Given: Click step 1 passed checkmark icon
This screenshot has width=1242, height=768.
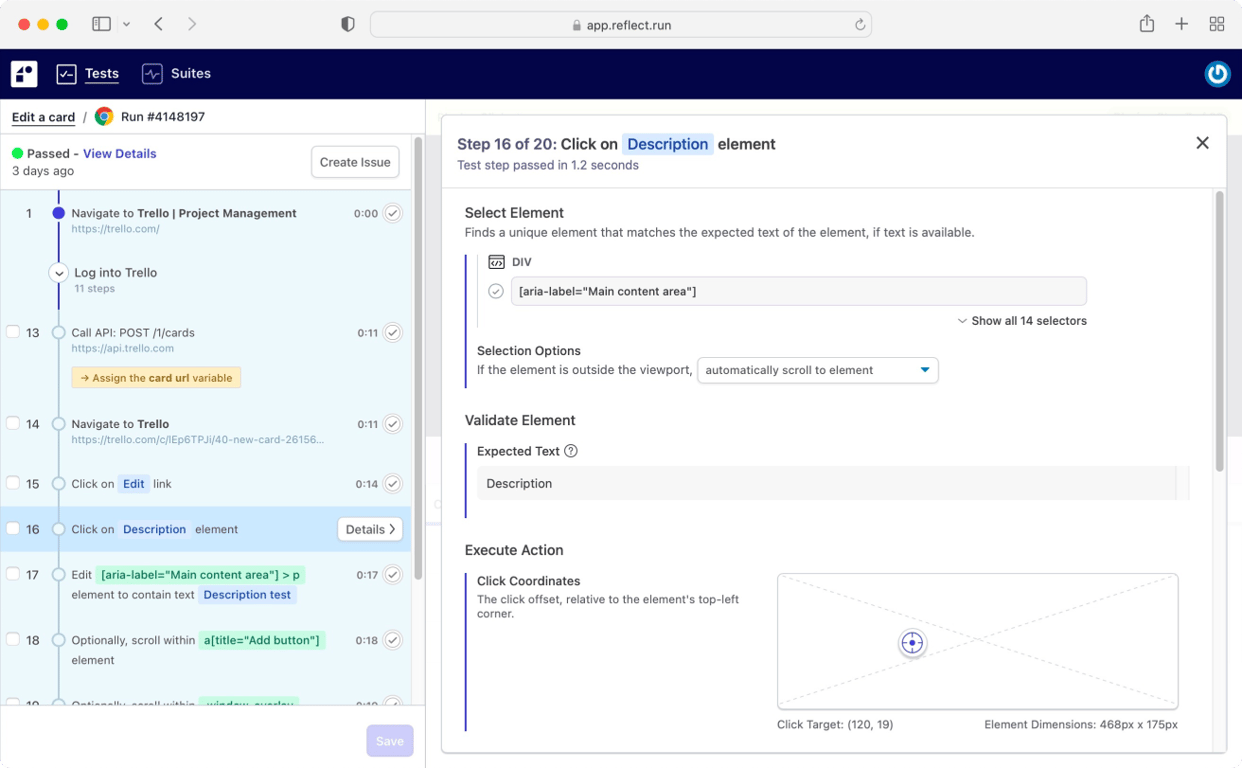Looking at the screenshot, I should (x=393, y=213).
